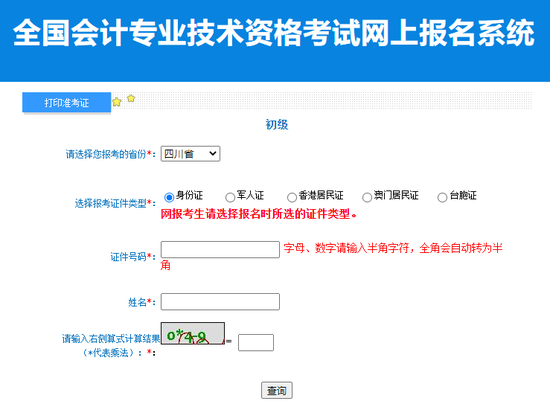
Task: Click the 初级 level heading
Action: coord(277,124)
